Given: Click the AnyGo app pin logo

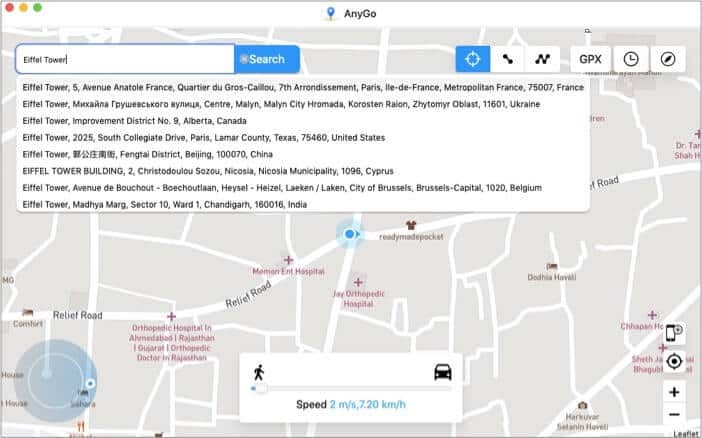Looking at the screenshot, I should [330, 13].
